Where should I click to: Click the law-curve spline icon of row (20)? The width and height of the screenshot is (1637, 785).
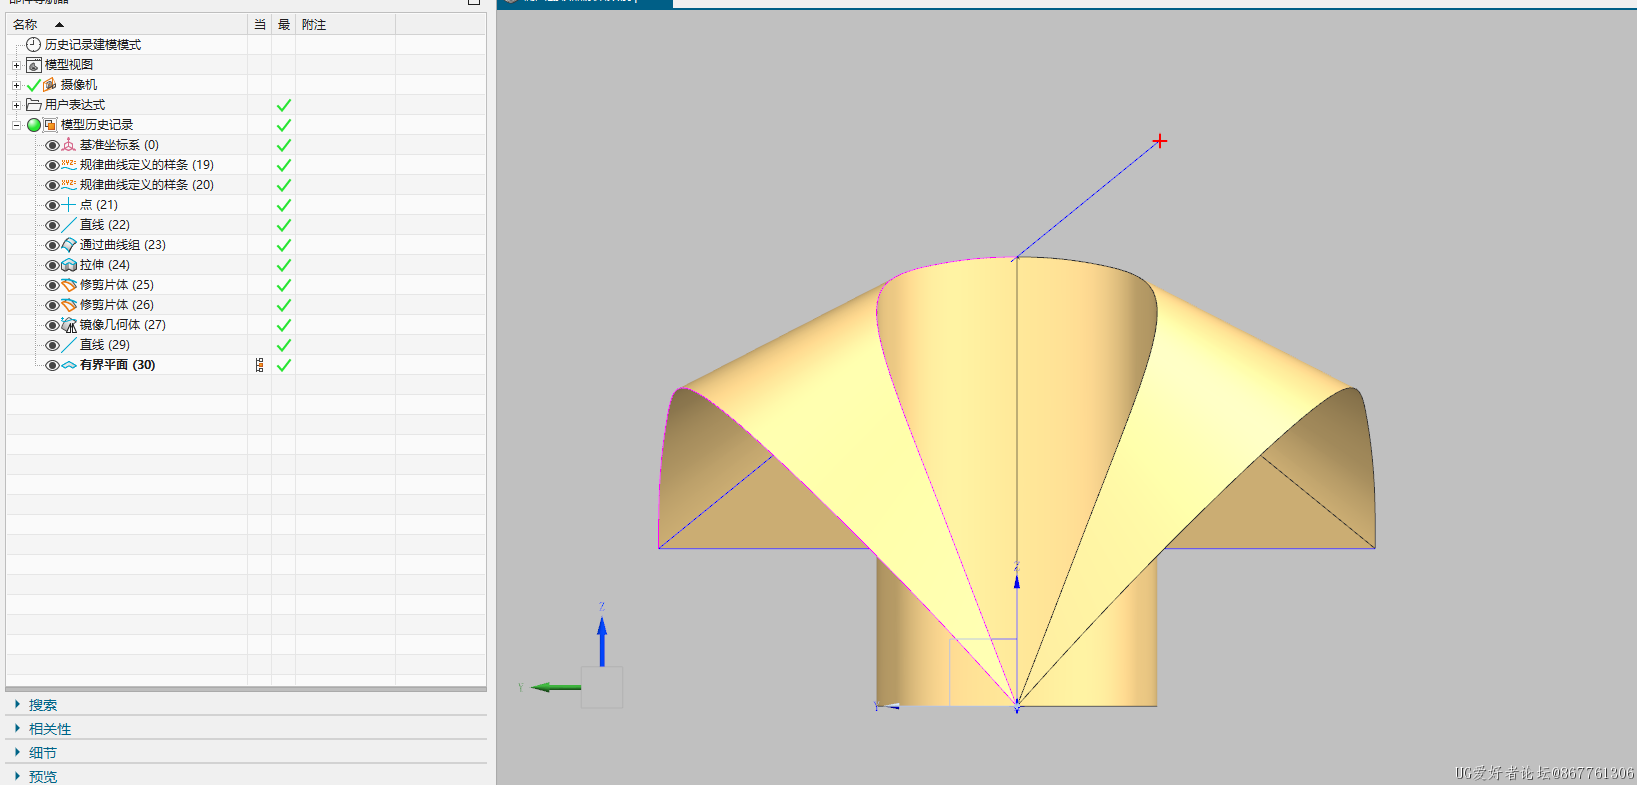coord(69,185)
